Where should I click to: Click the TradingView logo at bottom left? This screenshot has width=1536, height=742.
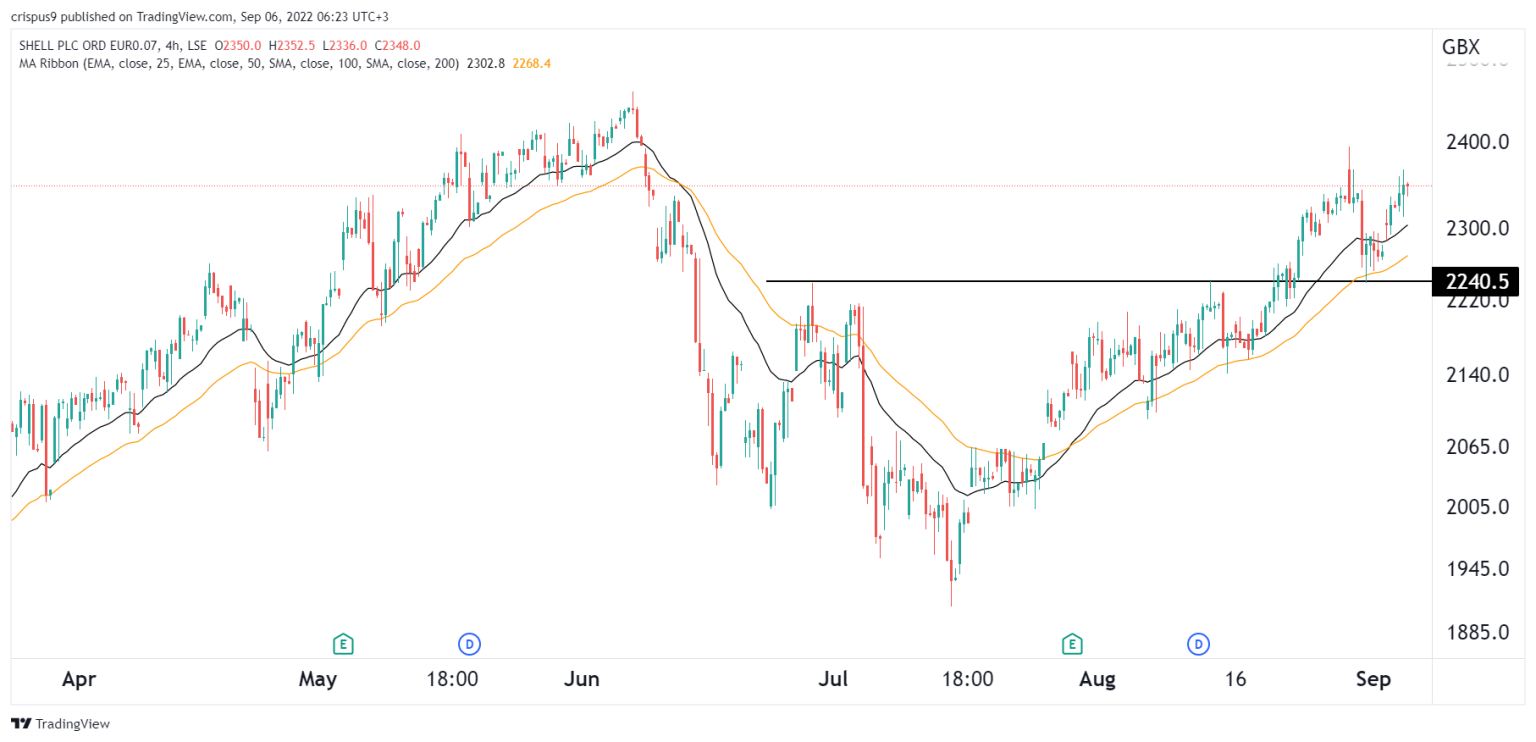pos(61,723)
